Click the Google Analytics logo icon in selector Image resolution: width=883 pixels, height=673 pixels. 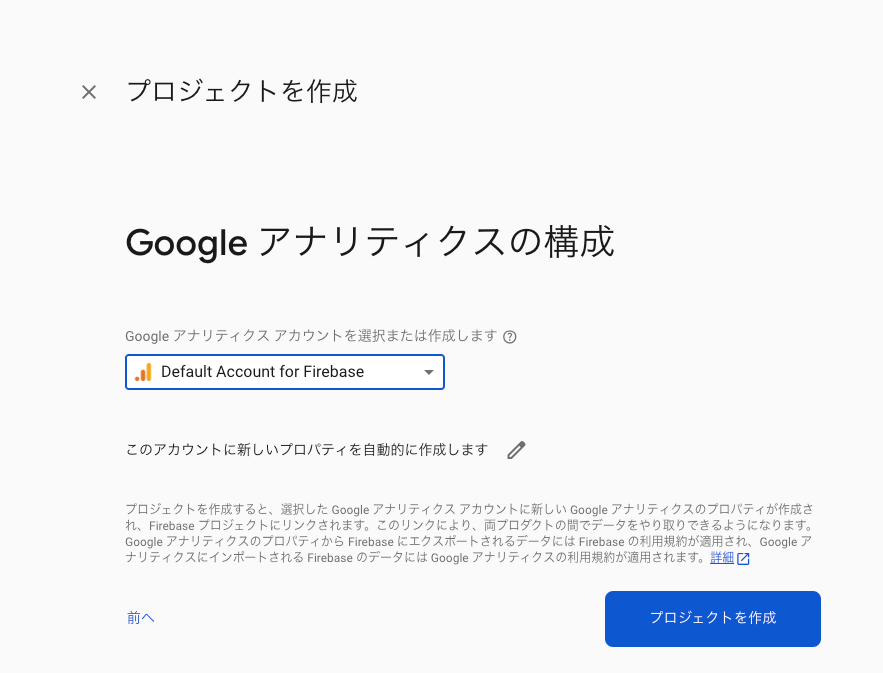[x=143, y=372]
